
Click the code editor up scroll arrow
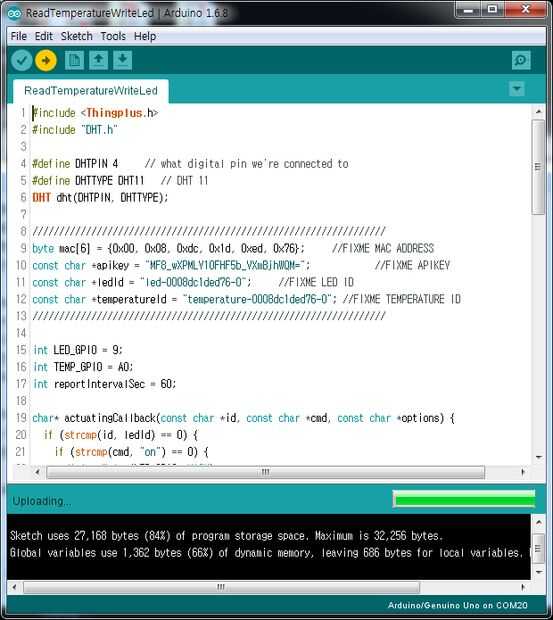click(x=538, y=112)
